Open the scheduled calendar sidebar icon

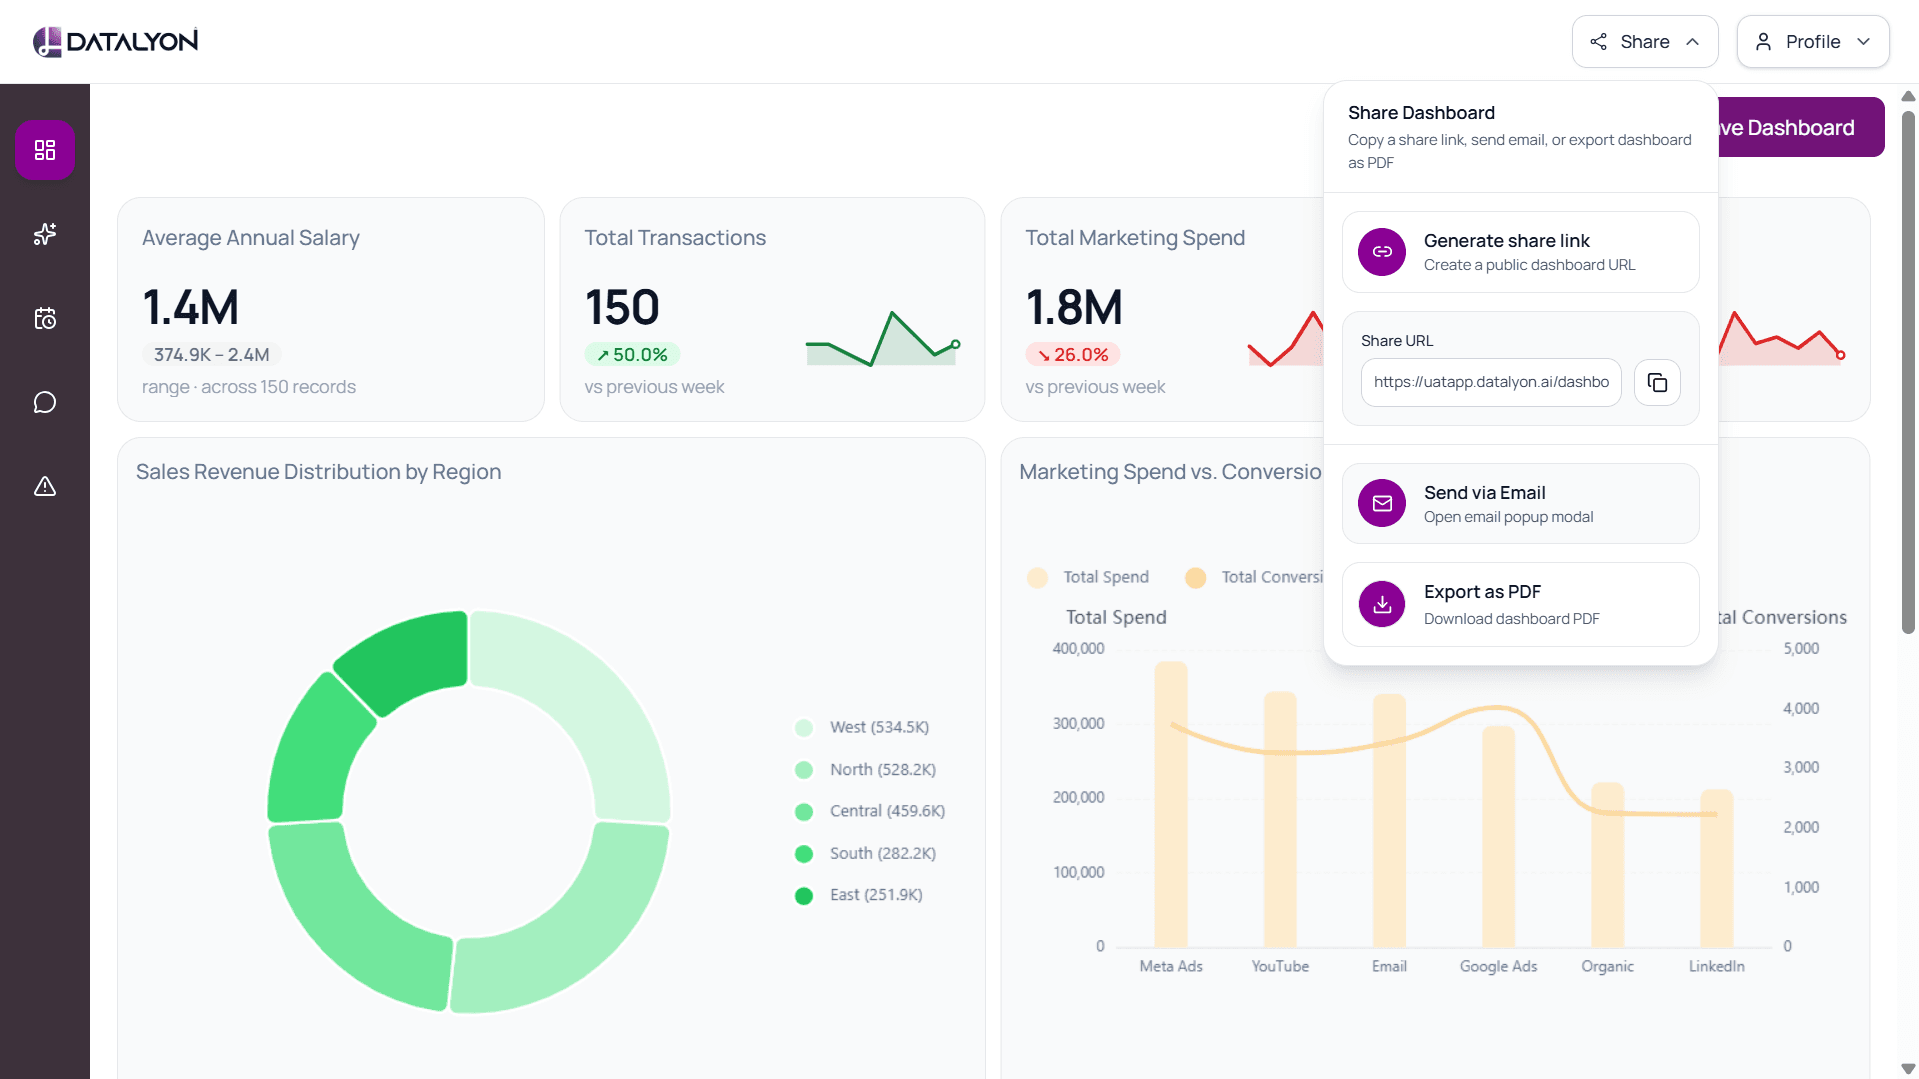(45, 318)
